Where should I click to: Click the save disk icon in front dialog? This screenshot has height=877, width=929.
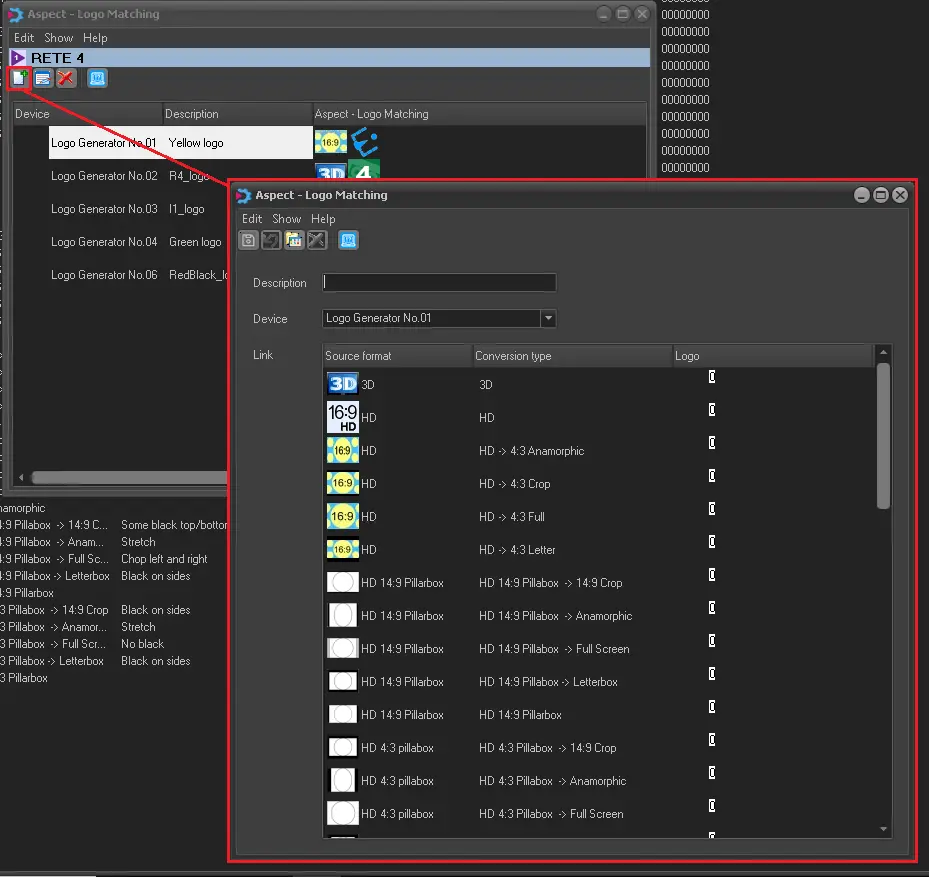pyautogui.click(x=248, y=240)
